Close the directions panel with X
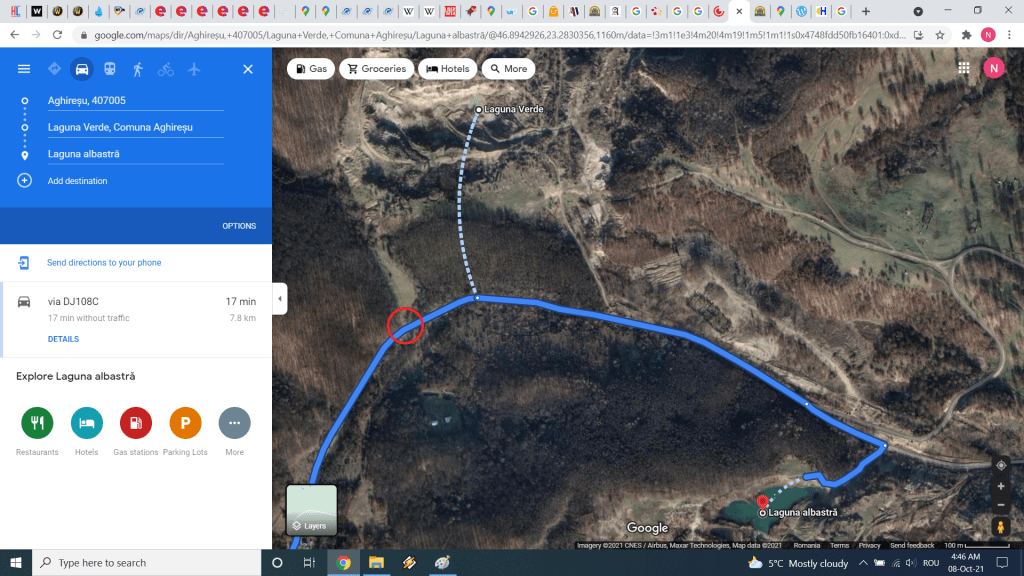 [x=248, y=69]
